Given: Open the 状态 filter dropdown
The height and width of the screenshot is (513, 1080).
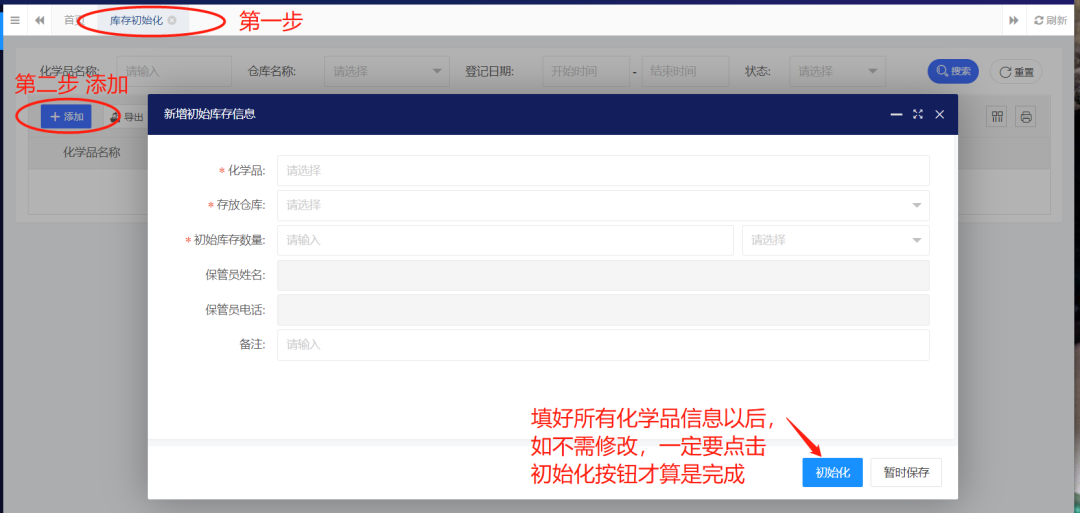Looking at the screenshot, I should pyautogui.click(x=836, y=71).
